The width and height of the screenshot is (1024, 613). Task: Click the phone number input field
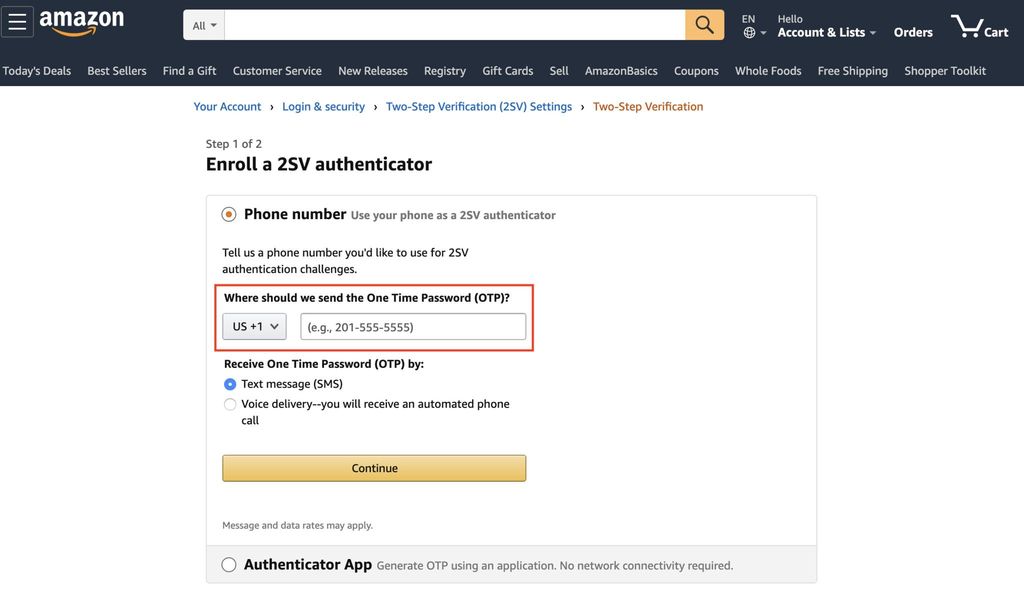[413, 325]
